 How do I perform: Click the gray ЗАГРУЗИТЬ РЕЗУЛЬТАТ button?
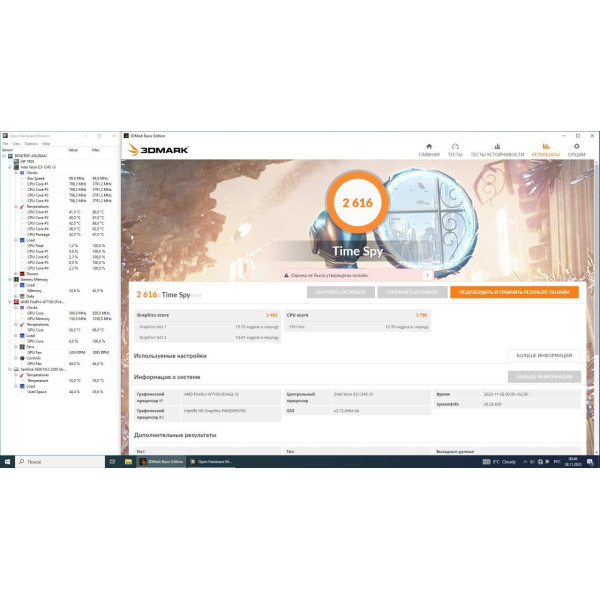pos(341,292)
